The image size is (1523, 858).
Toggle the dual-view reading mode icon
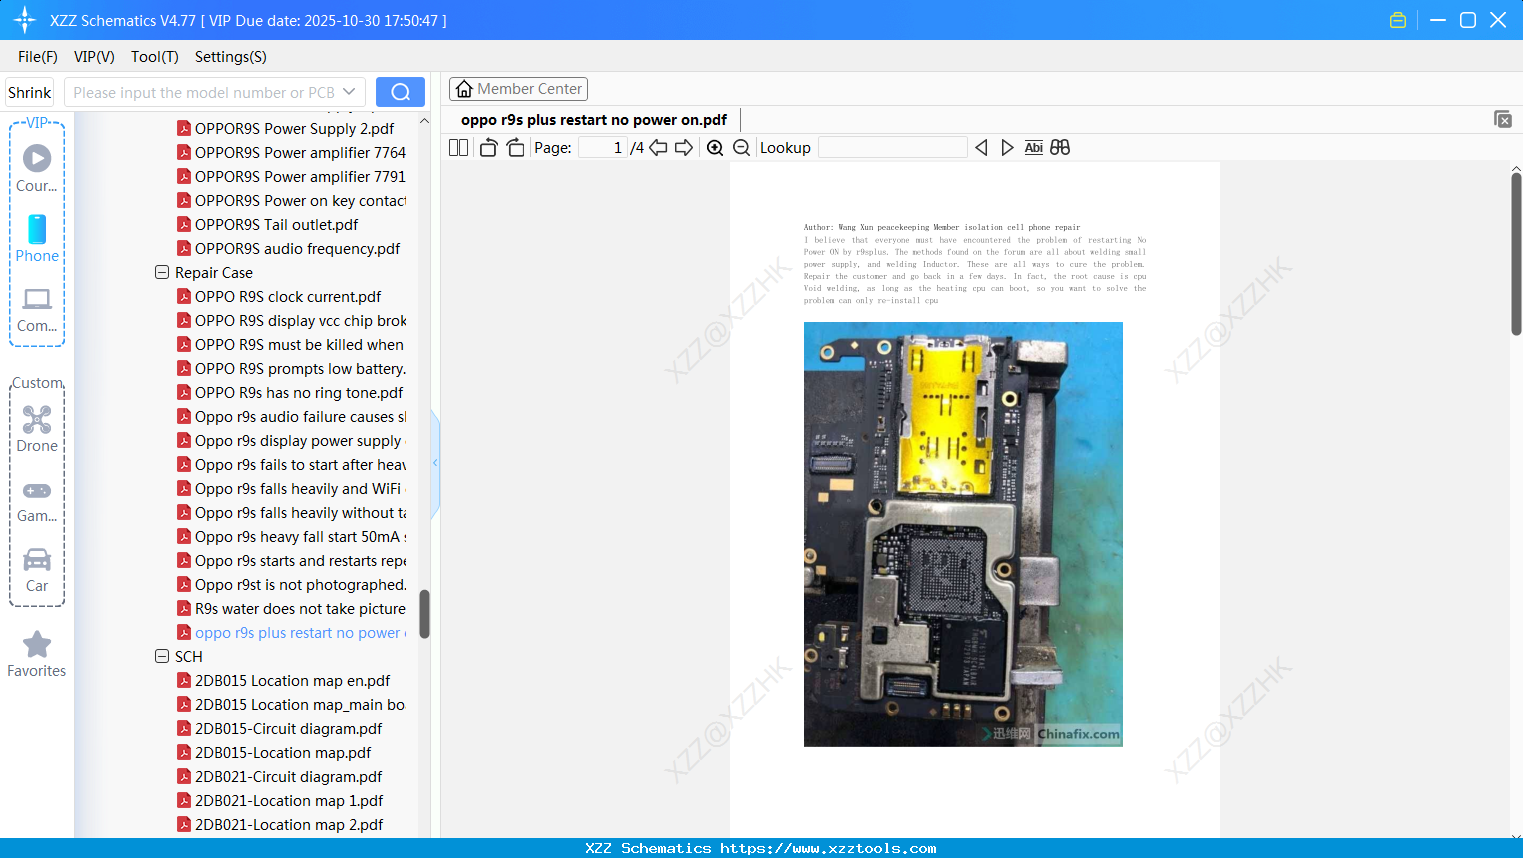pos(1059,147)
